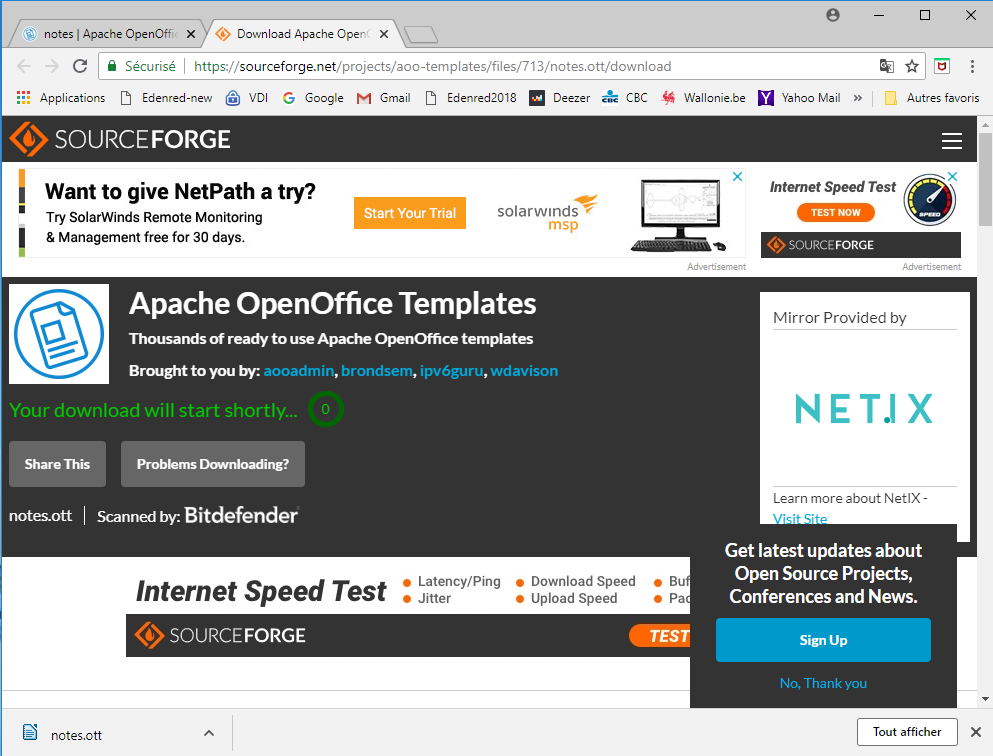Expand the hidden bookmarks overflow chevron

857,98
